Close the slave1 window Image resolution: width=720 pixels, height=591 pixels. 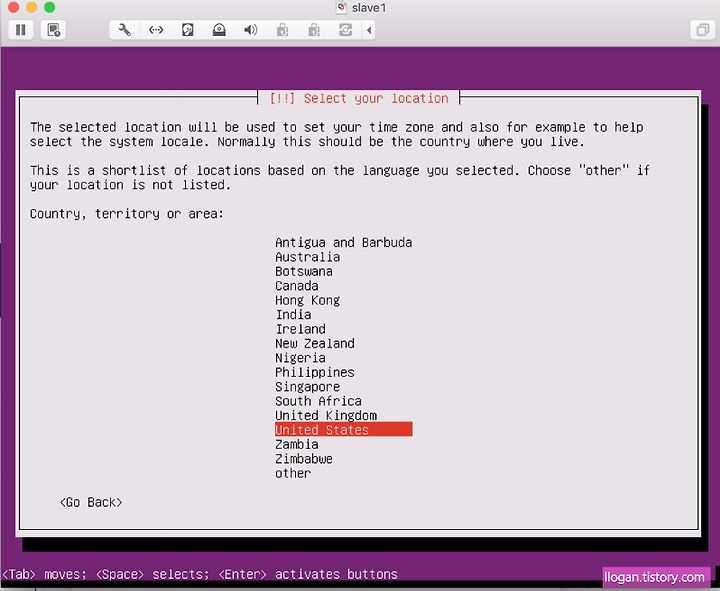[13, 7]
